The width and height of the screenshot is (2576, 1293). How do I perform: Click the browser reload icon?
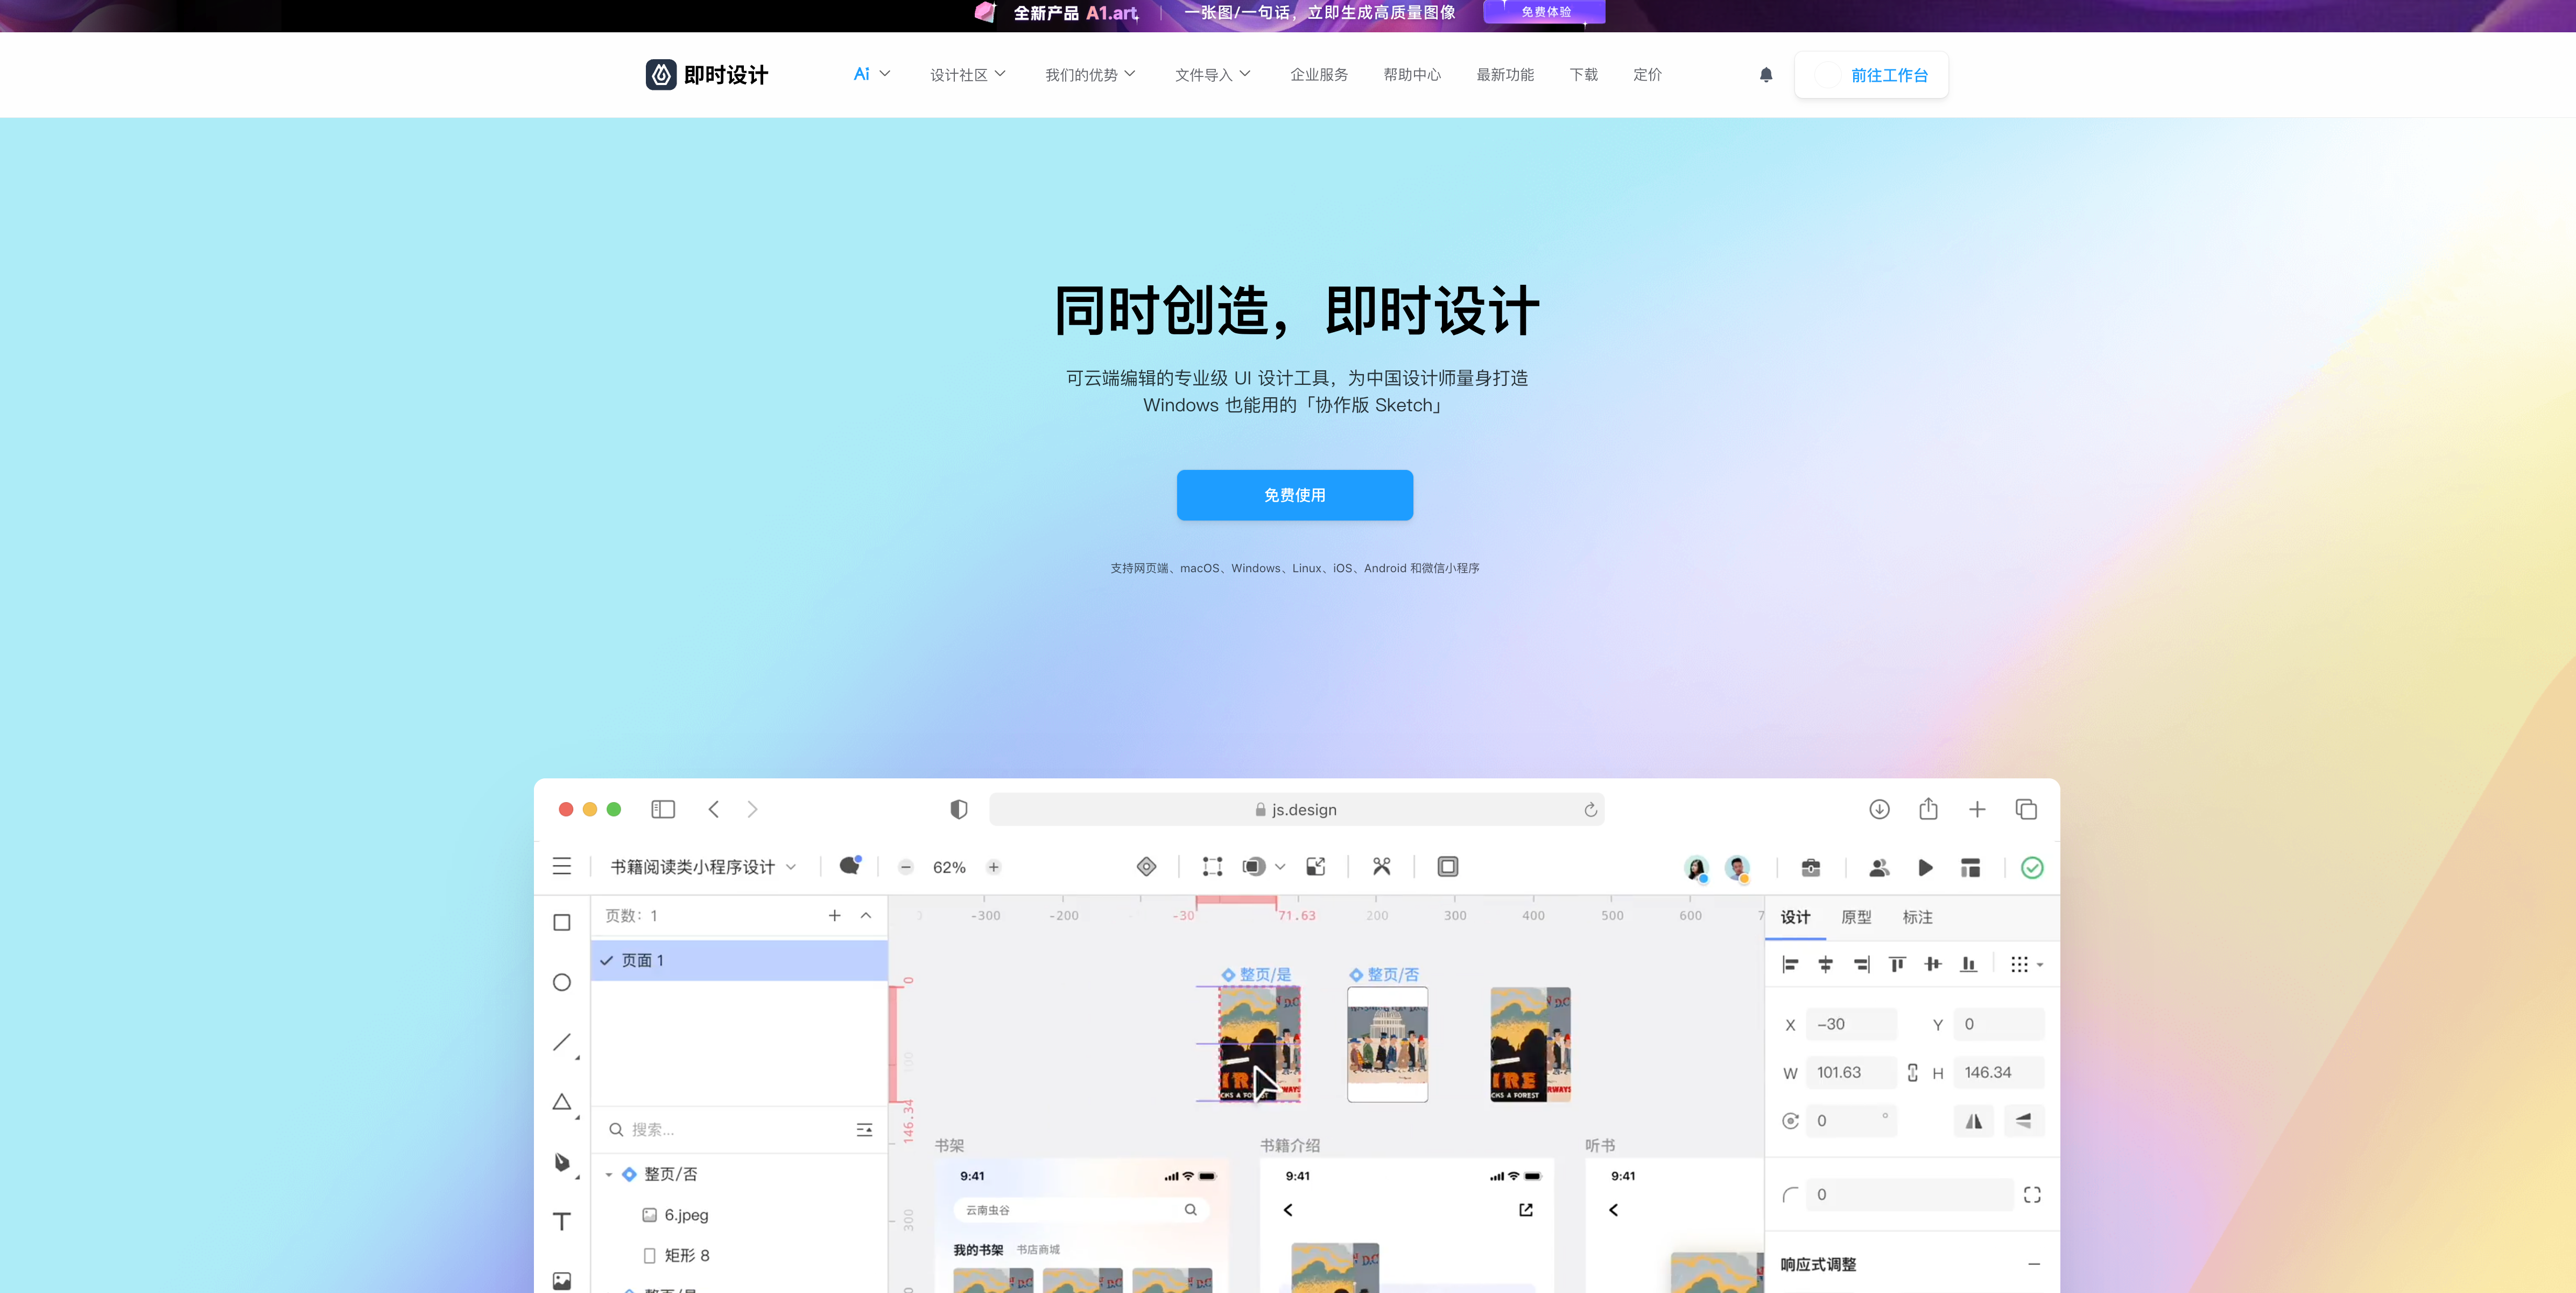click(1590, 809)
